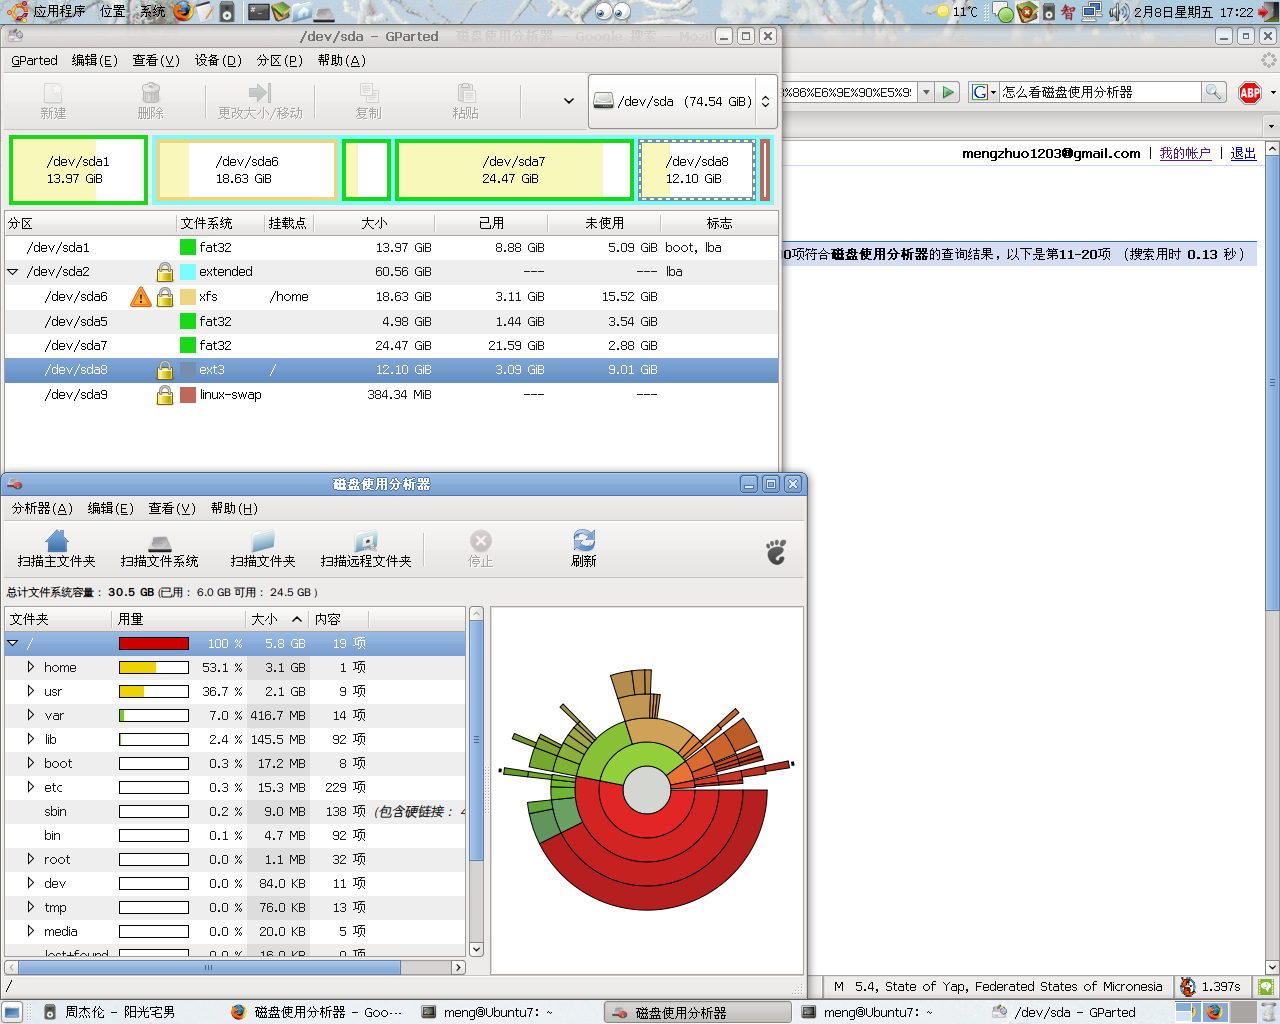Click the date and time clock in panel
Viewport: 1280px width, 1024px height.
1194,12
